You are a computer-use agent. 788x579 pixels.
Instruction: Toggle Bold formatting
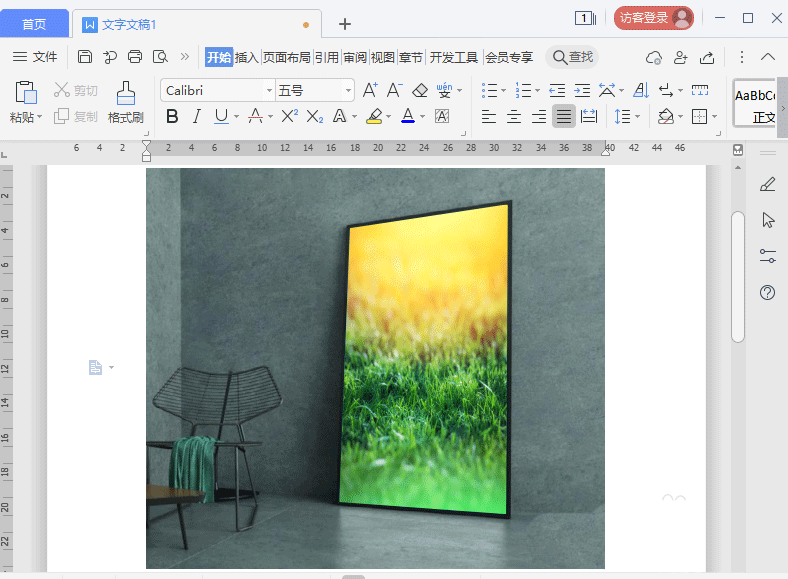click(x=172, y=117)
